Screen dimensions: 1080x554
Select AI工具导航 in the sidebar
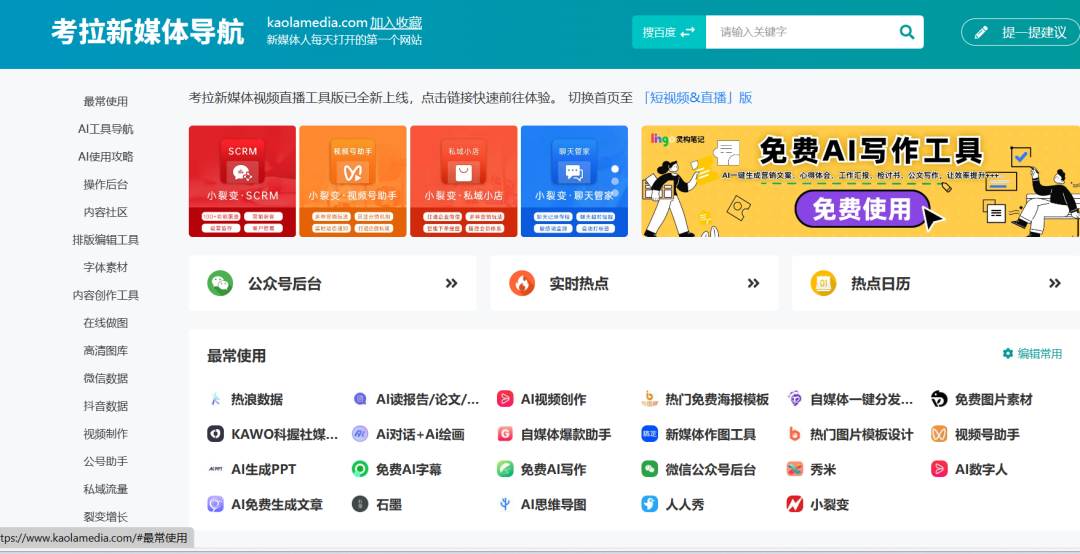105,129
